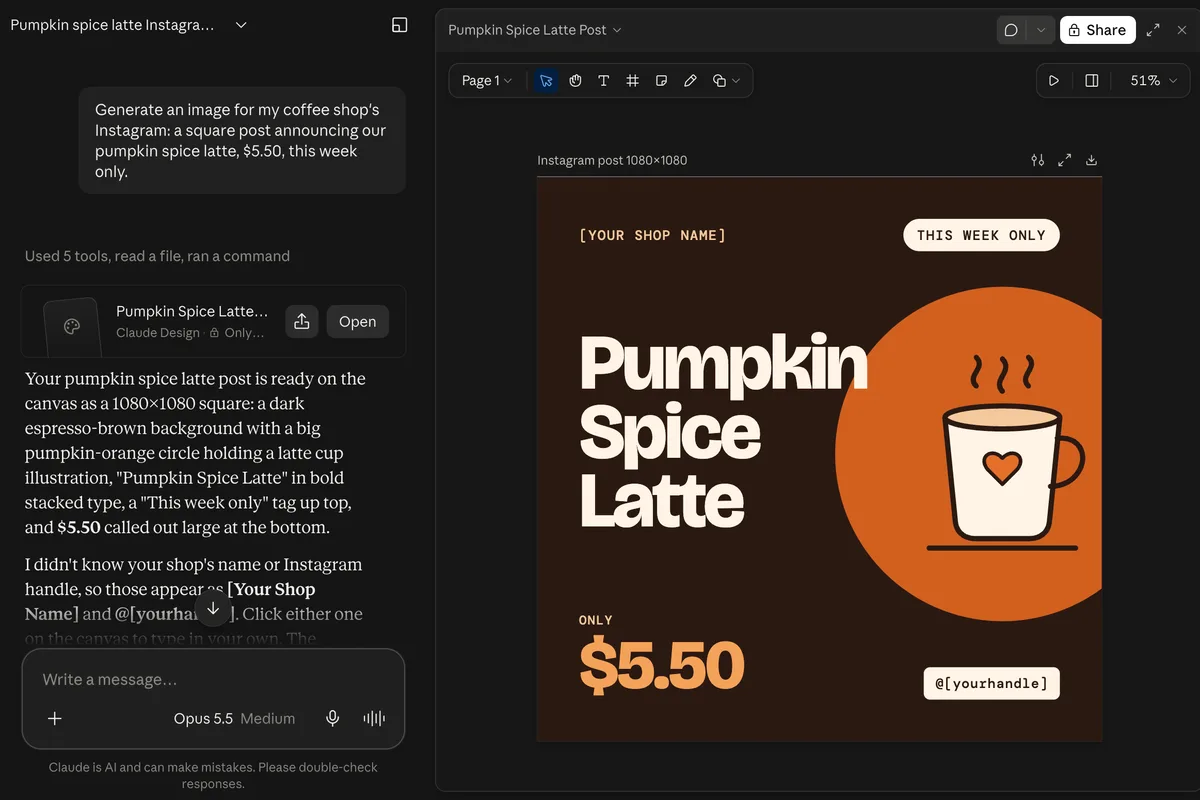Click the latte cup illustration

tap(1003, 455)
